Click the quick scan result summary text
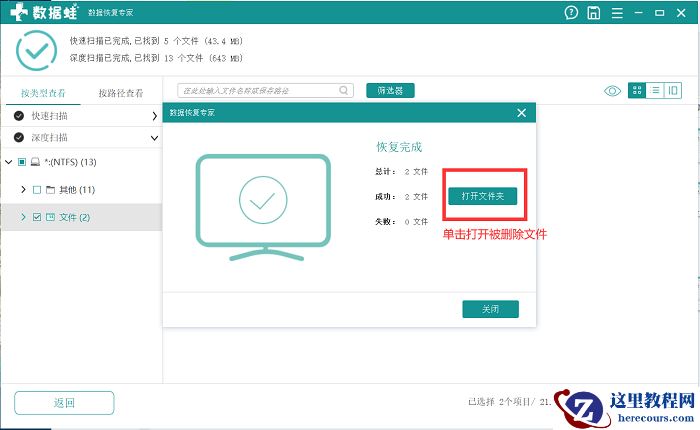 (x=156, y=41)
